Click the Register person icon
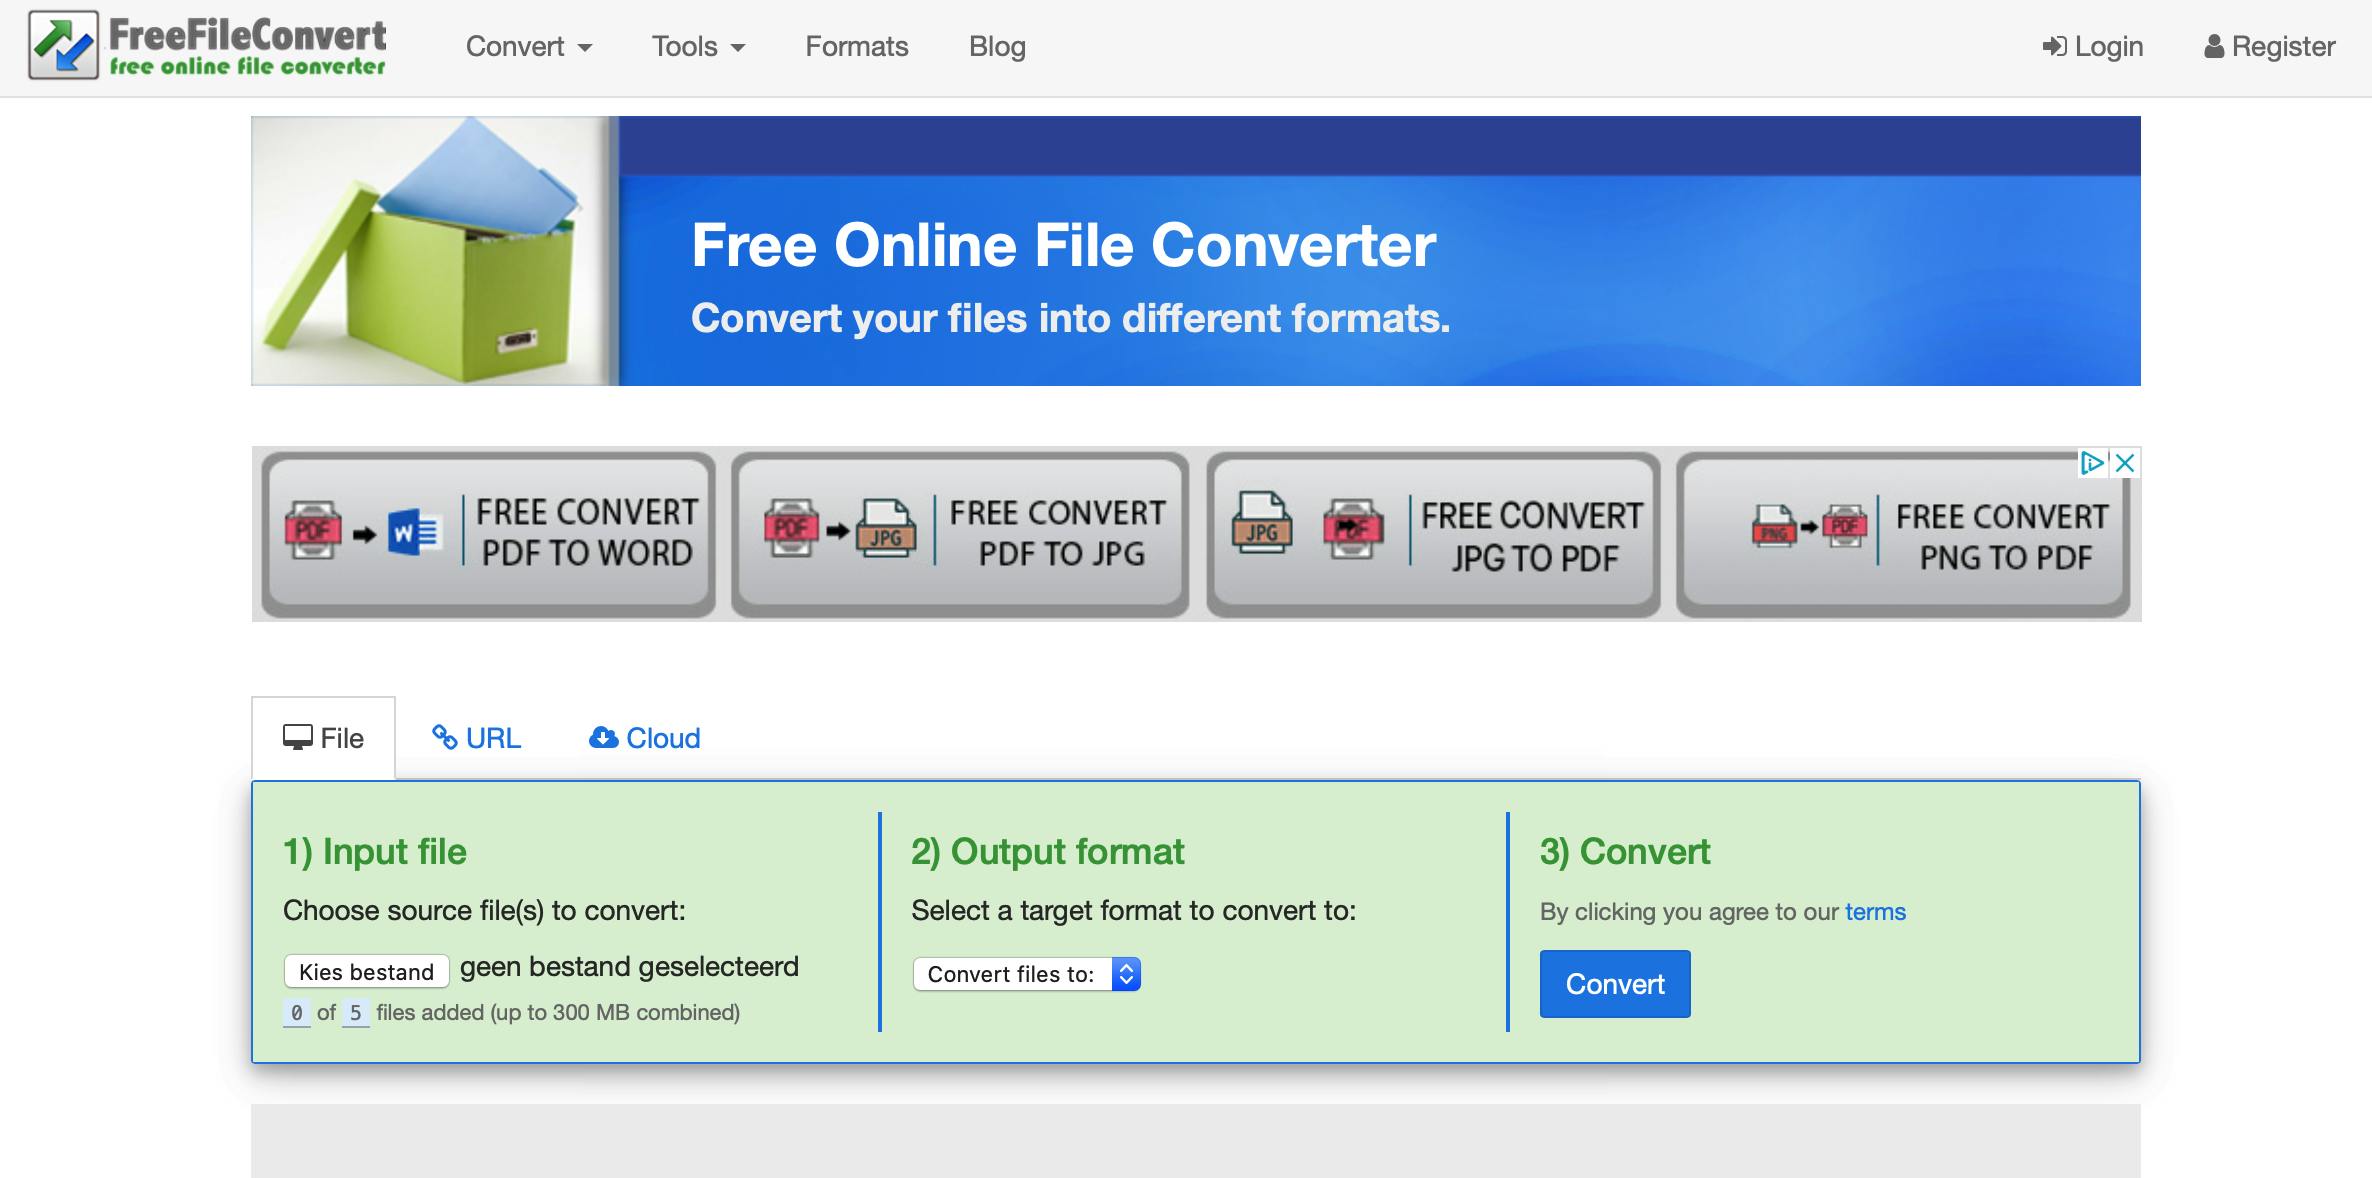The height and width of the screenshot is (1178, 2372). 2213,46
